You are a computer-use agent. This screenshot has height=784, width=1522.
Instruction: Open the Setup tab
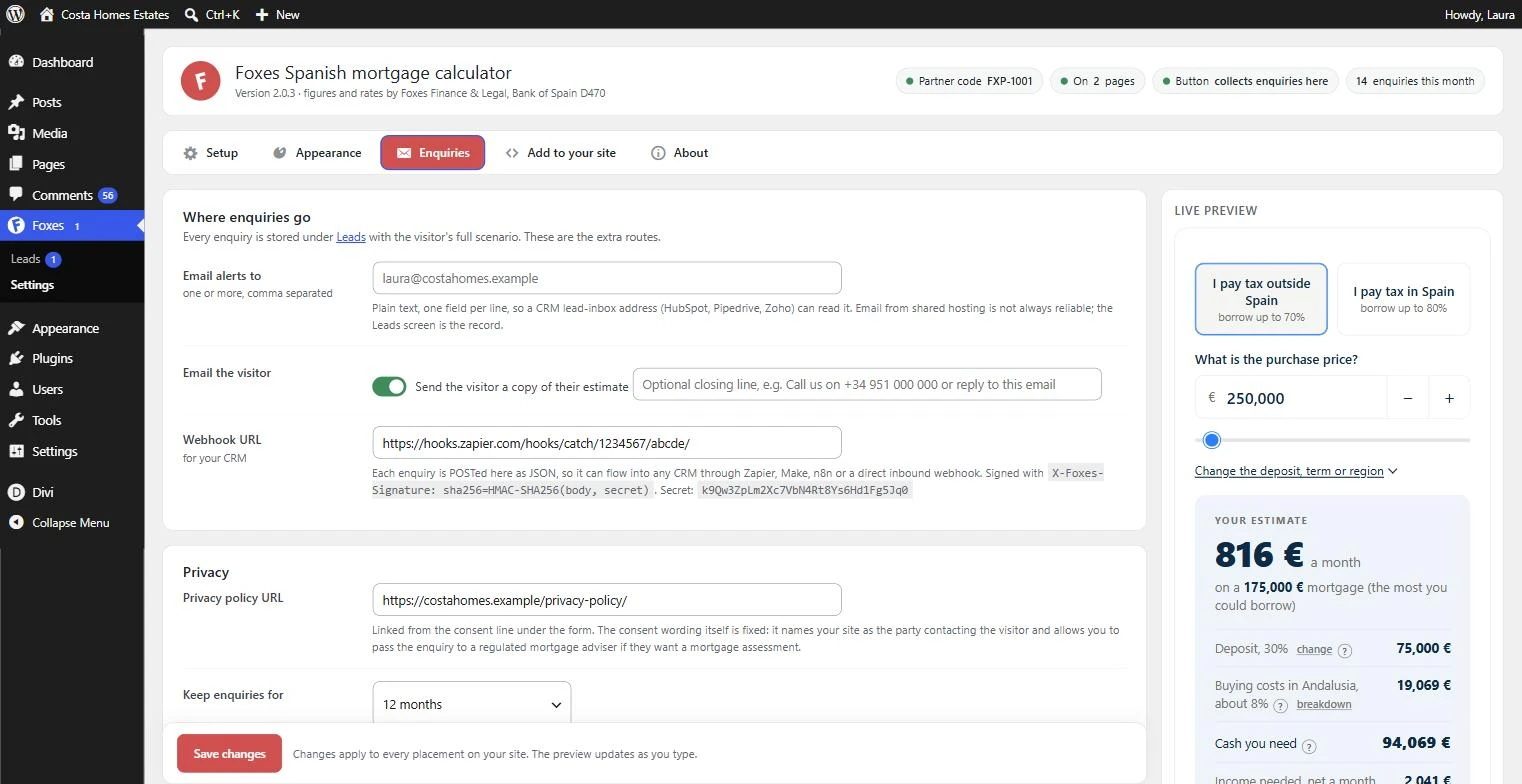(x=211, y=153)
